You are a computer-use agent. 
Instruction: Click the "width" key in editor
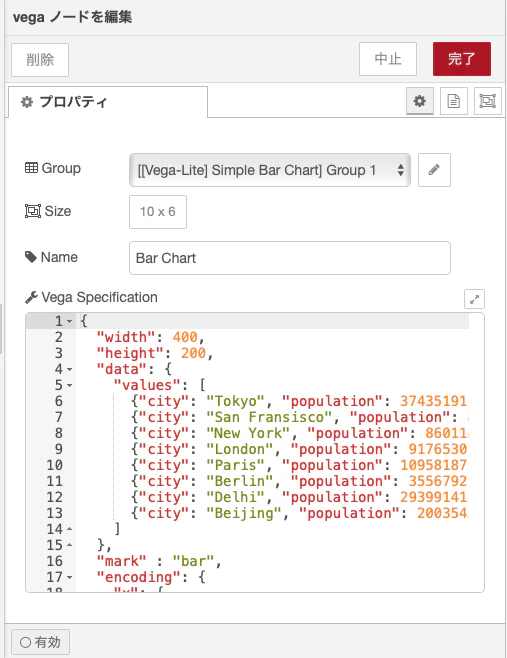coord(126,337)
